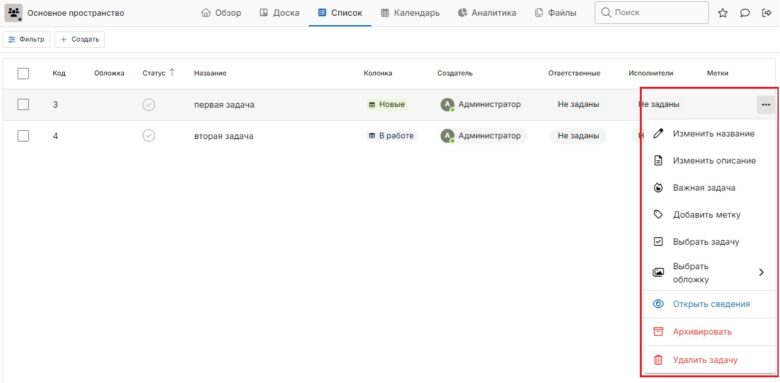This screenshot has height=383, width=780.
Task: Click the Название column header
Action: pyautogui.click(x=210, y=73)
